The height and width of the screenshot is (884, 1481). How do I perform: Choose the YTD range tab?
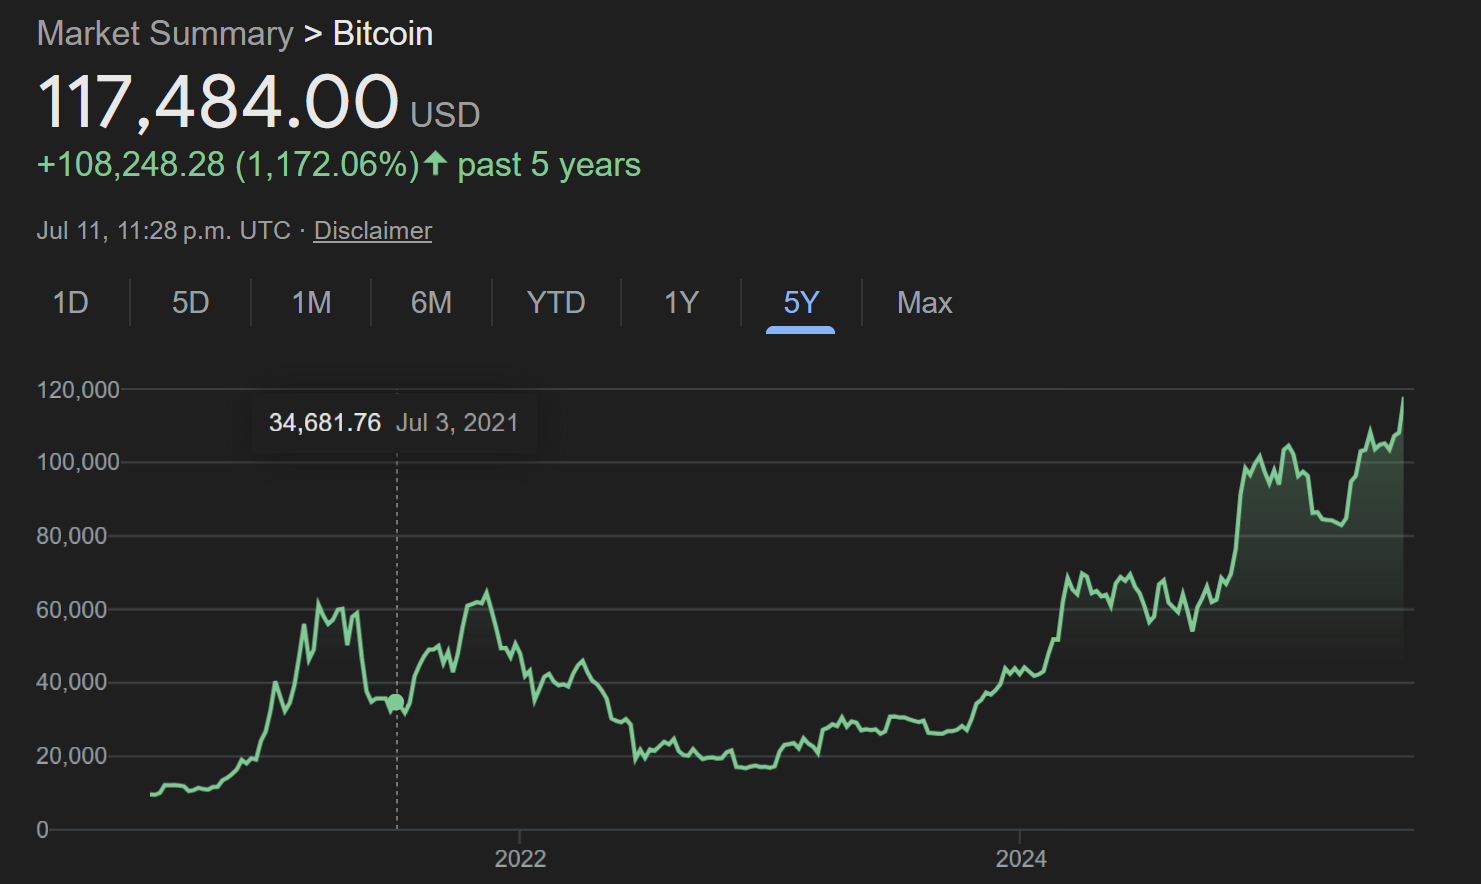[x=556, y=302]
